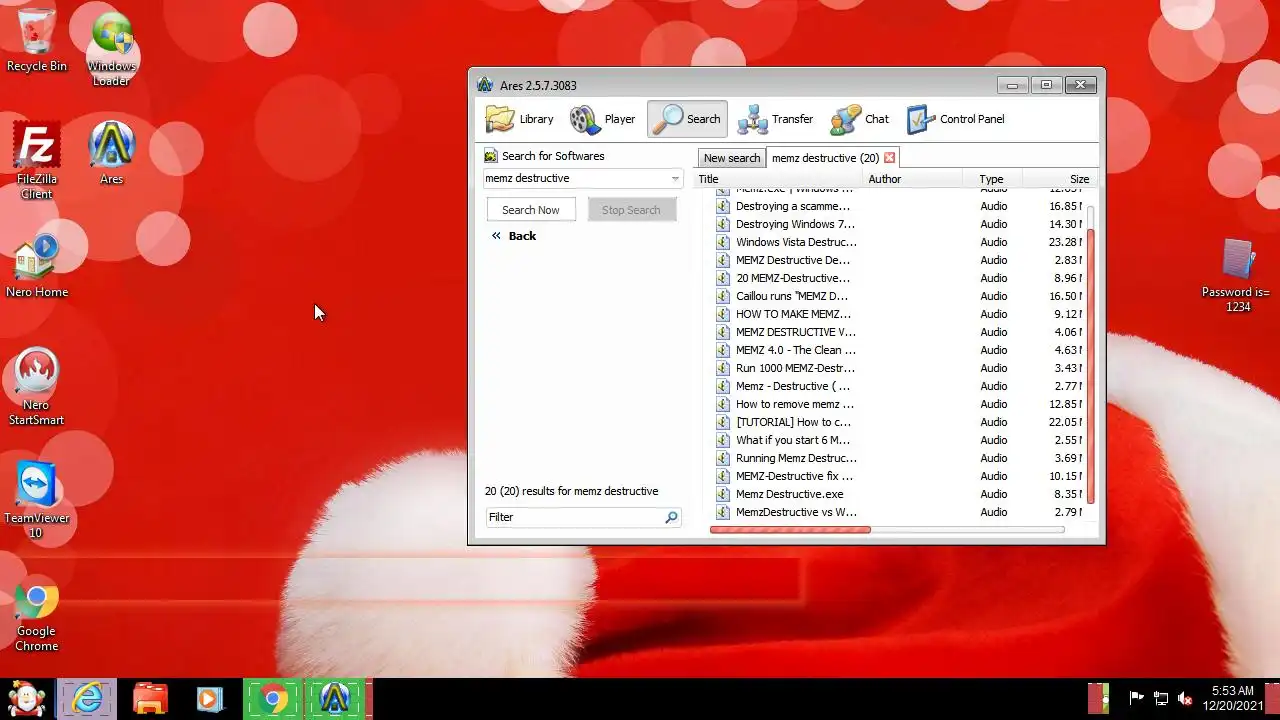Select the 'Destroying a scamme...' result
Image resolution: width=1280 pixels, height=720 pixels.
point(793,206)
